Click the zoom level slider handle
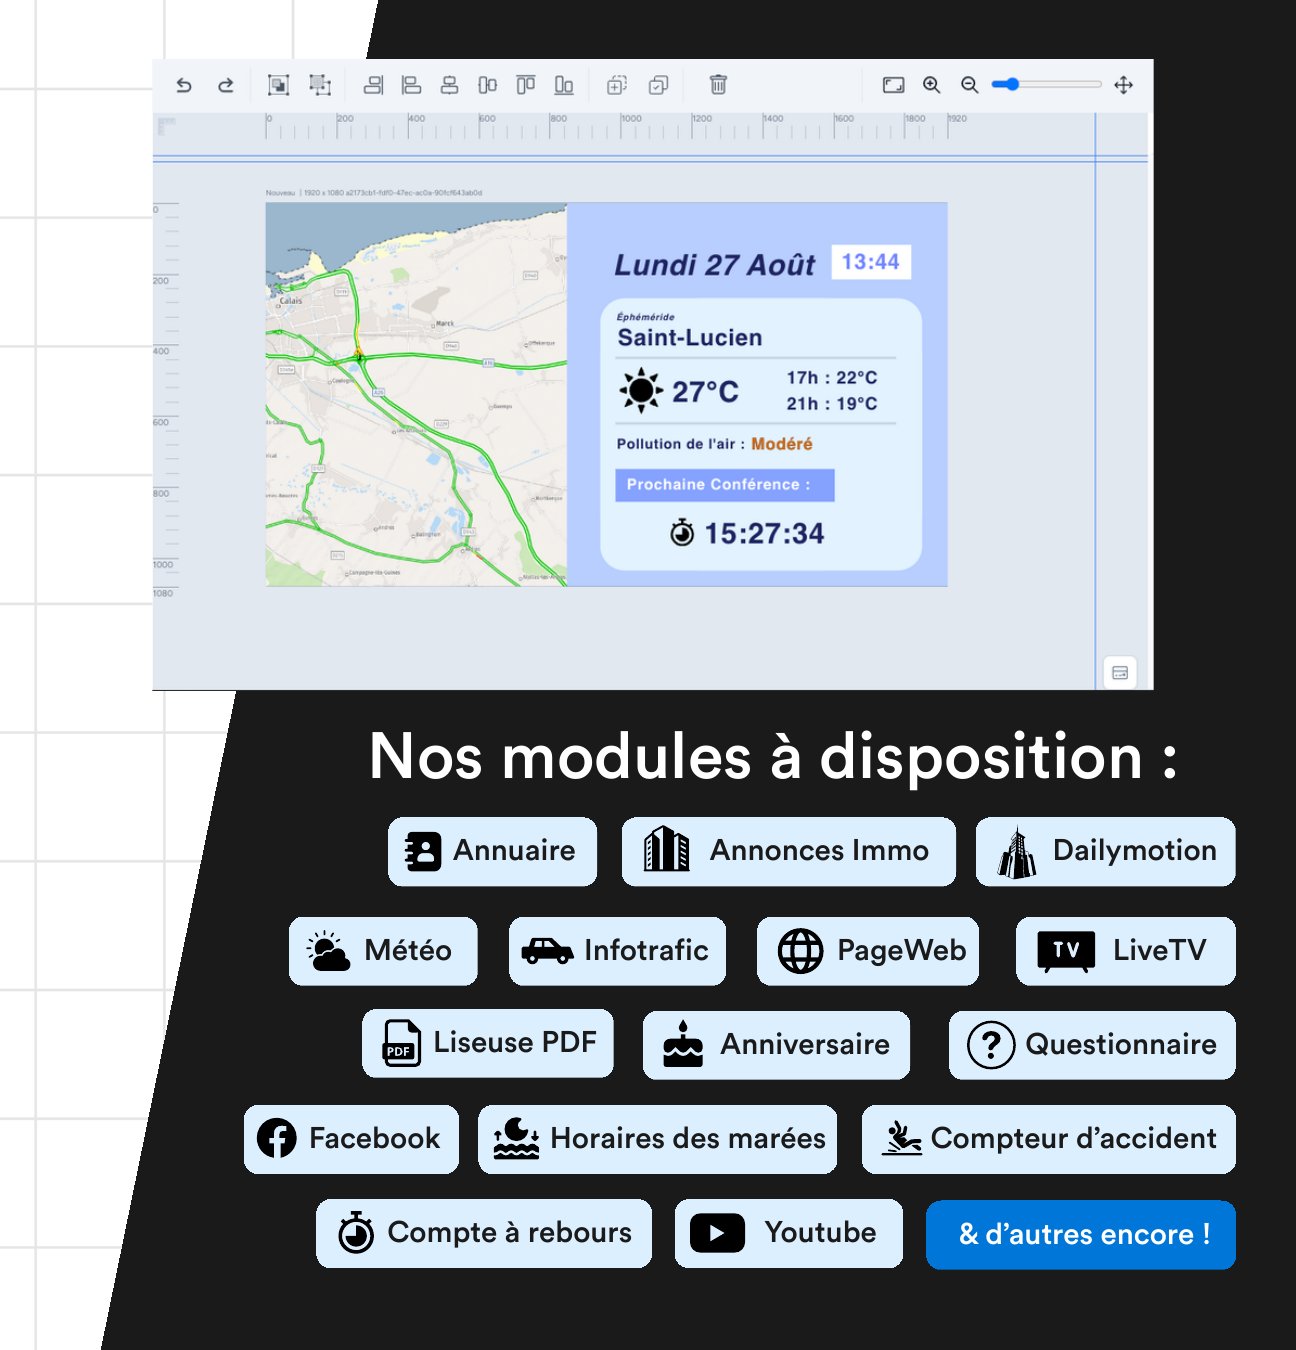This screenshot has width=1296, height=1350. pyautogui.click(x=1012, y=85)
